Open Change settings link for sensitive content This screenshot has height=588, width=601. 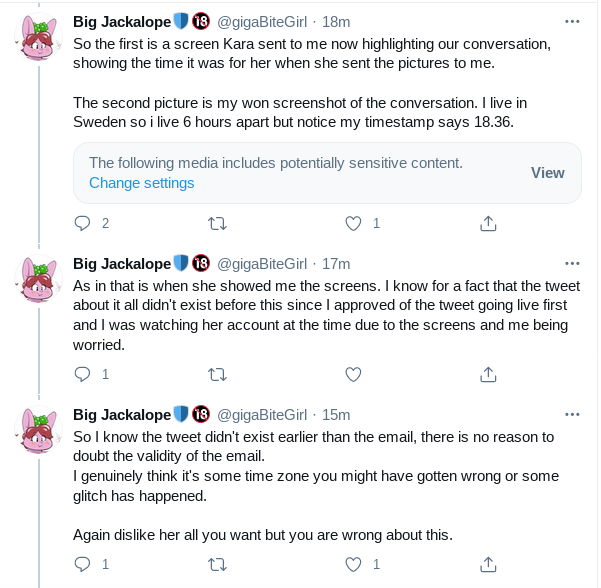pos(141,183)
